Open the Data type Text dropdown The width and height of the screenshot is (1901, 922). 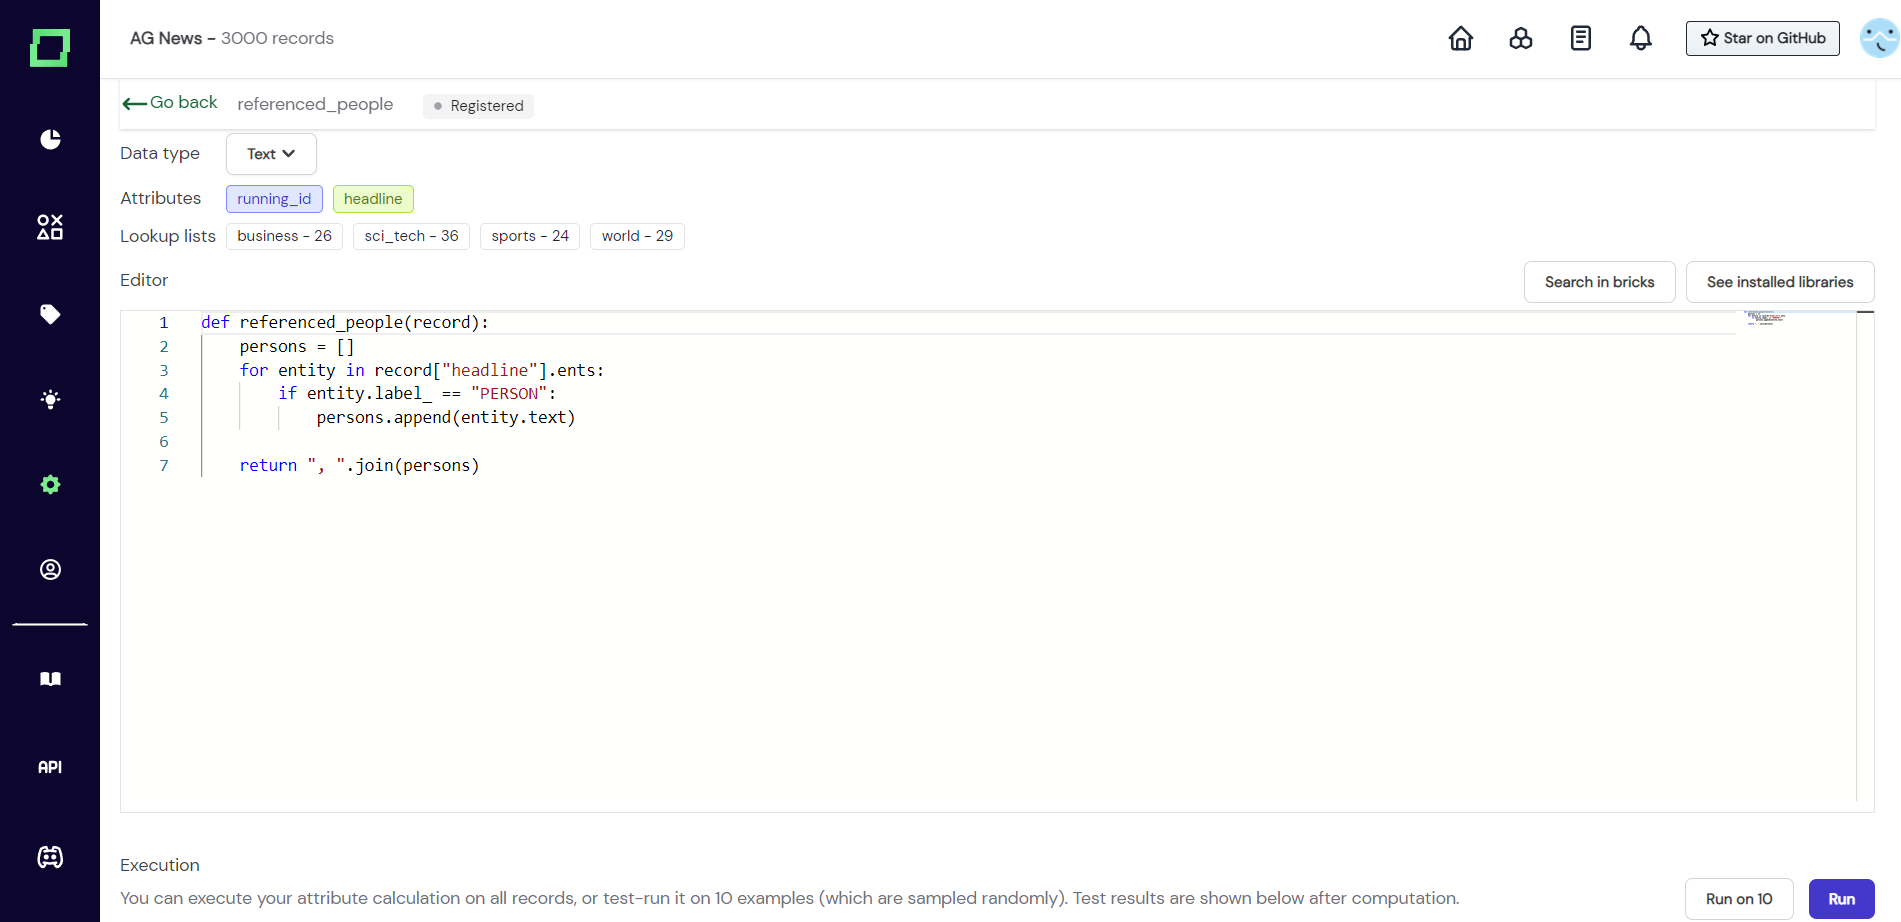click(x=271, y=154)
